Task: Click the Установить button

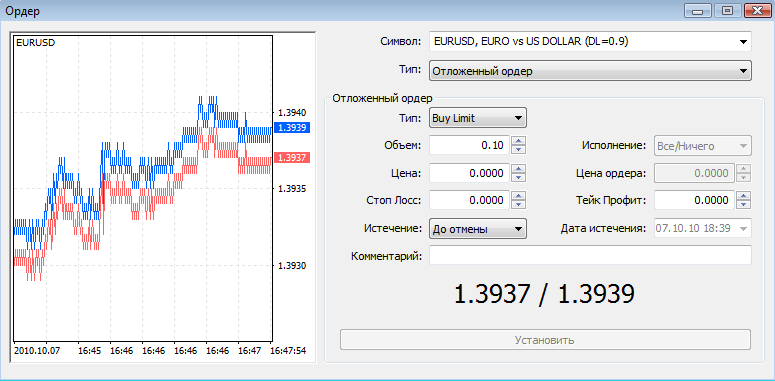Action: click(x=545, y=340)
